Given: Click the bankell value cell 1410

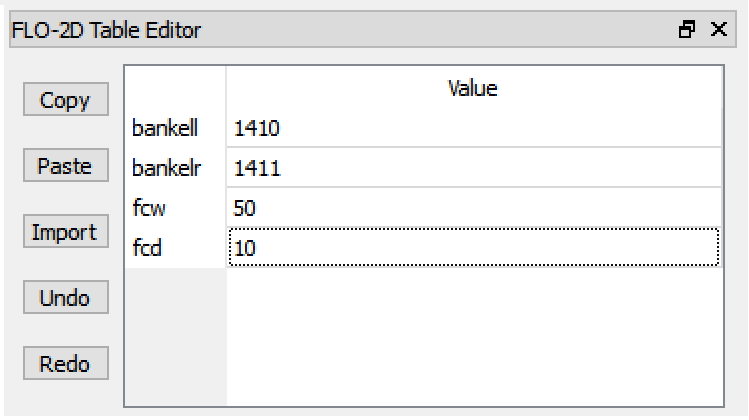Looking at the screenshot, I should (x=473, y=128).
